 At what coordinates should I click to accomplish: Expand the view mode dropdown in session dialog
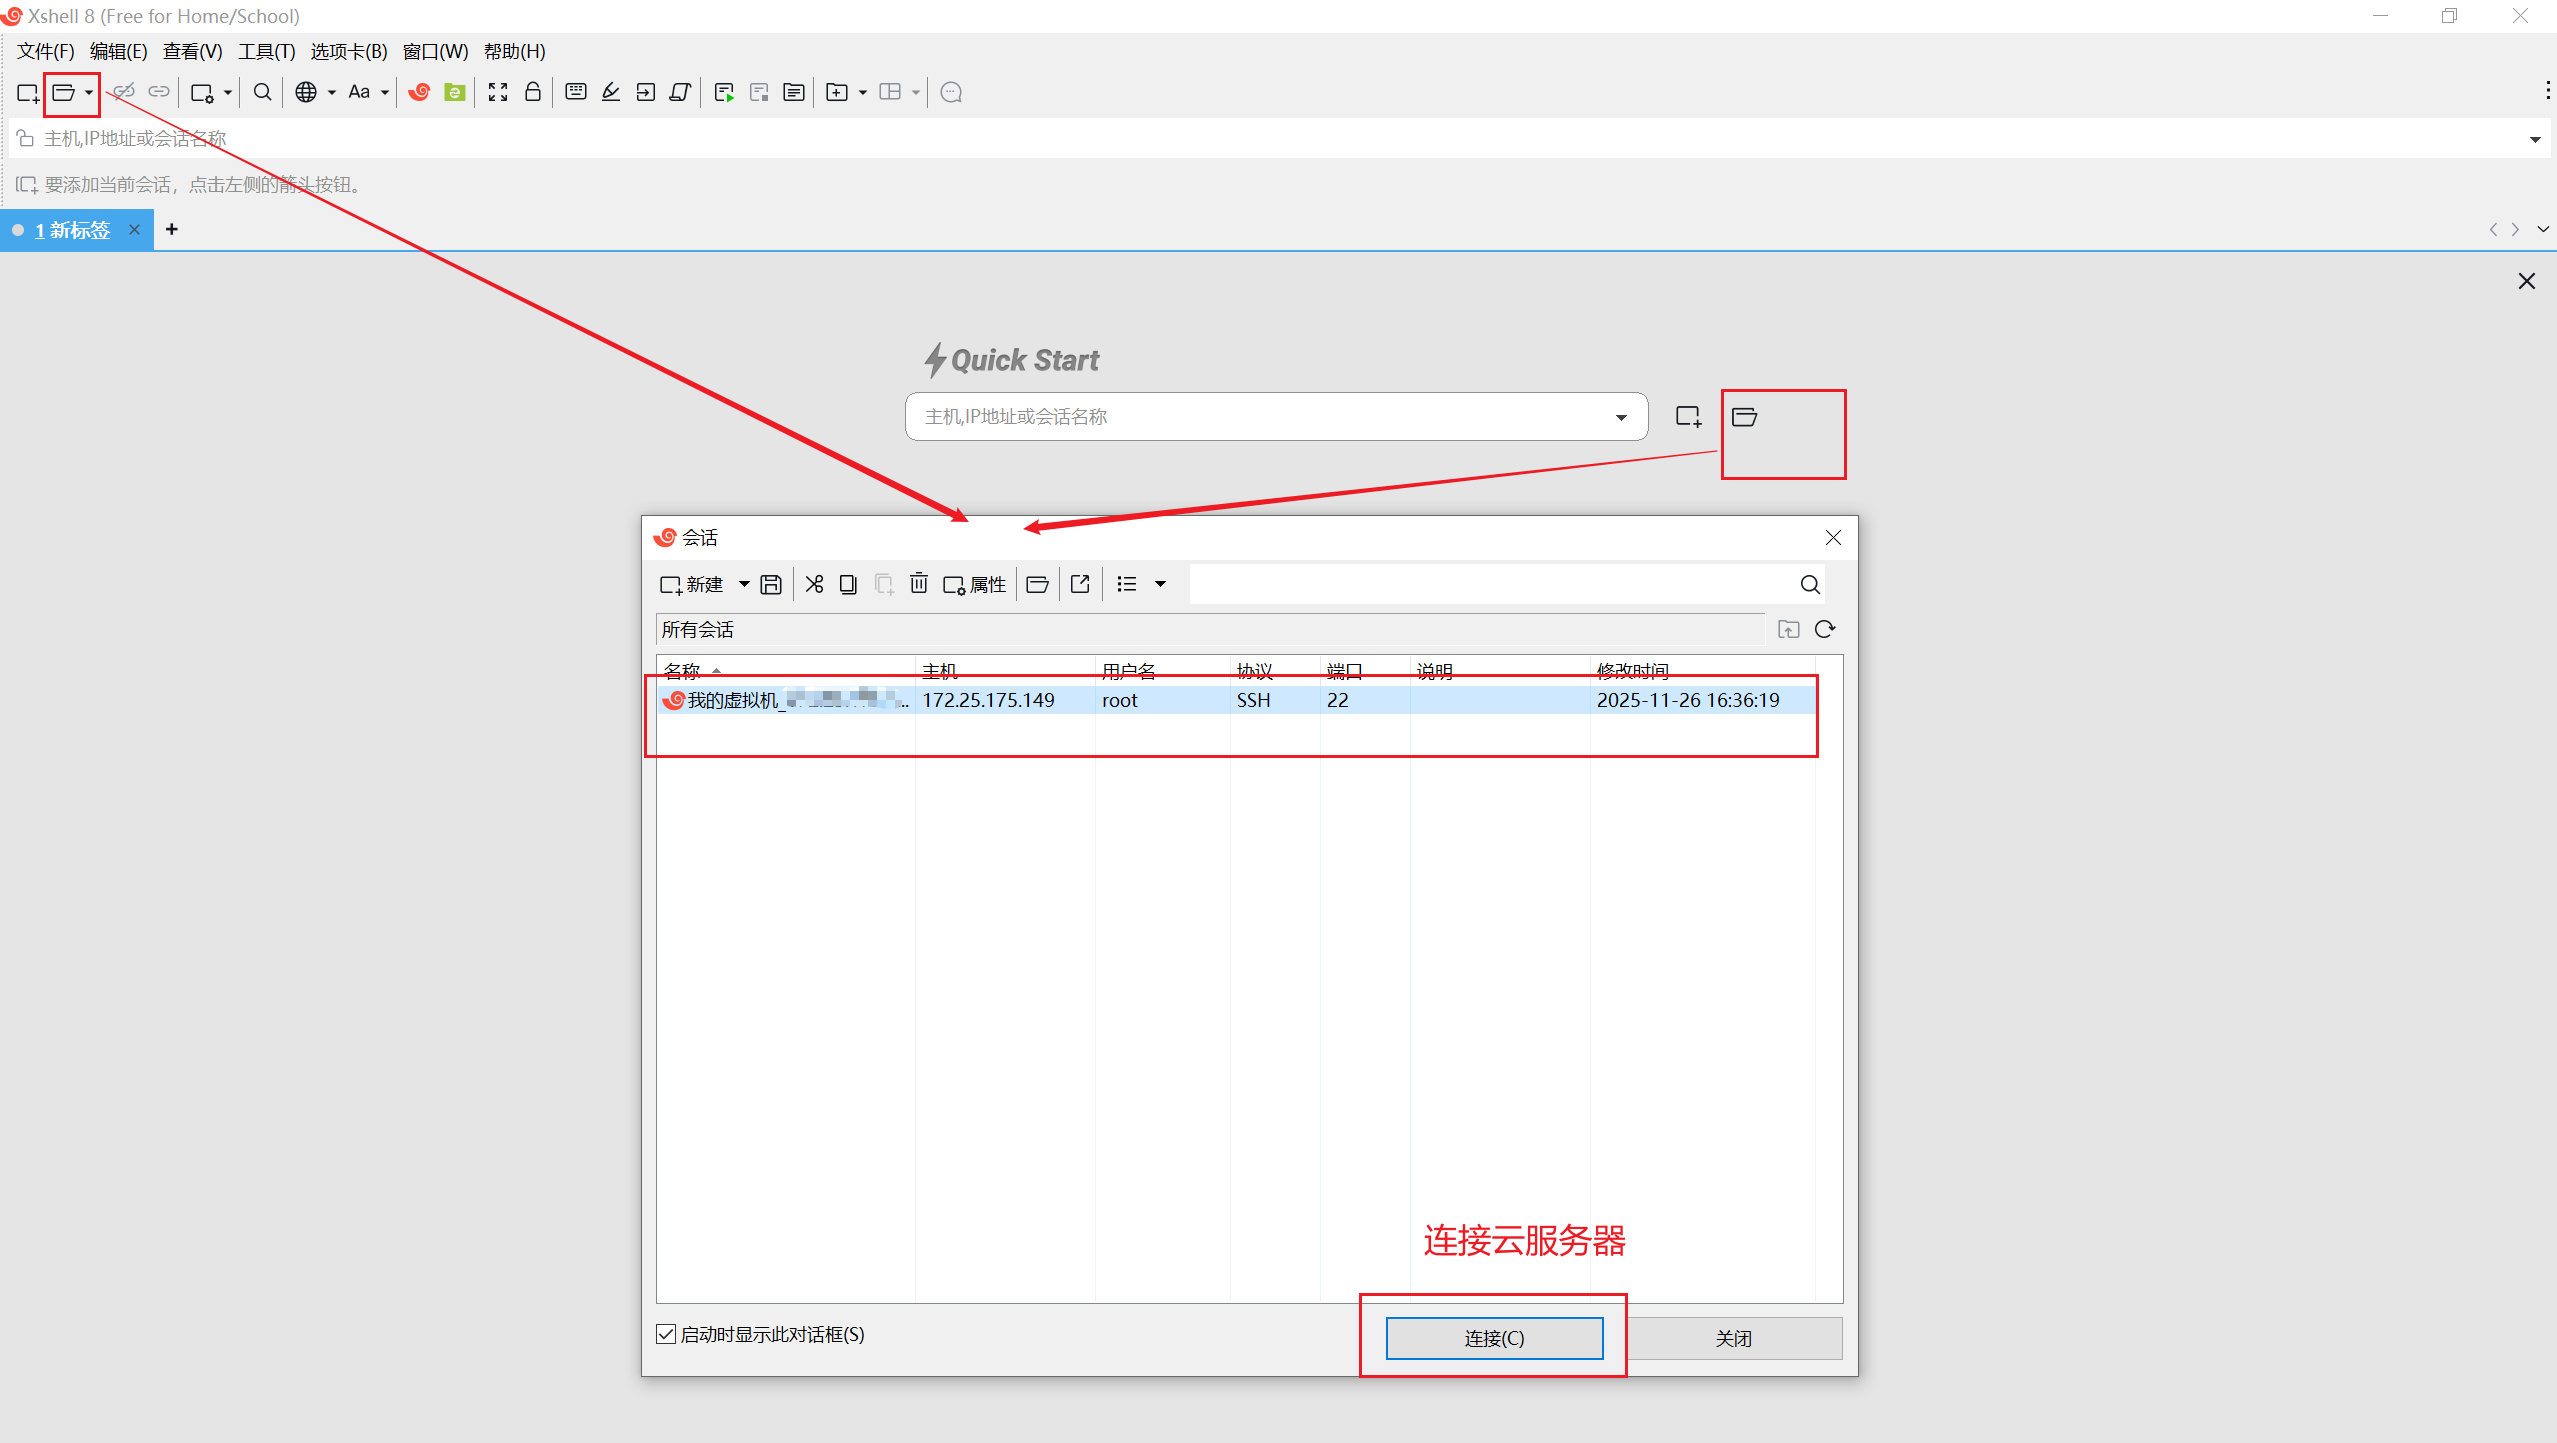1161,584
